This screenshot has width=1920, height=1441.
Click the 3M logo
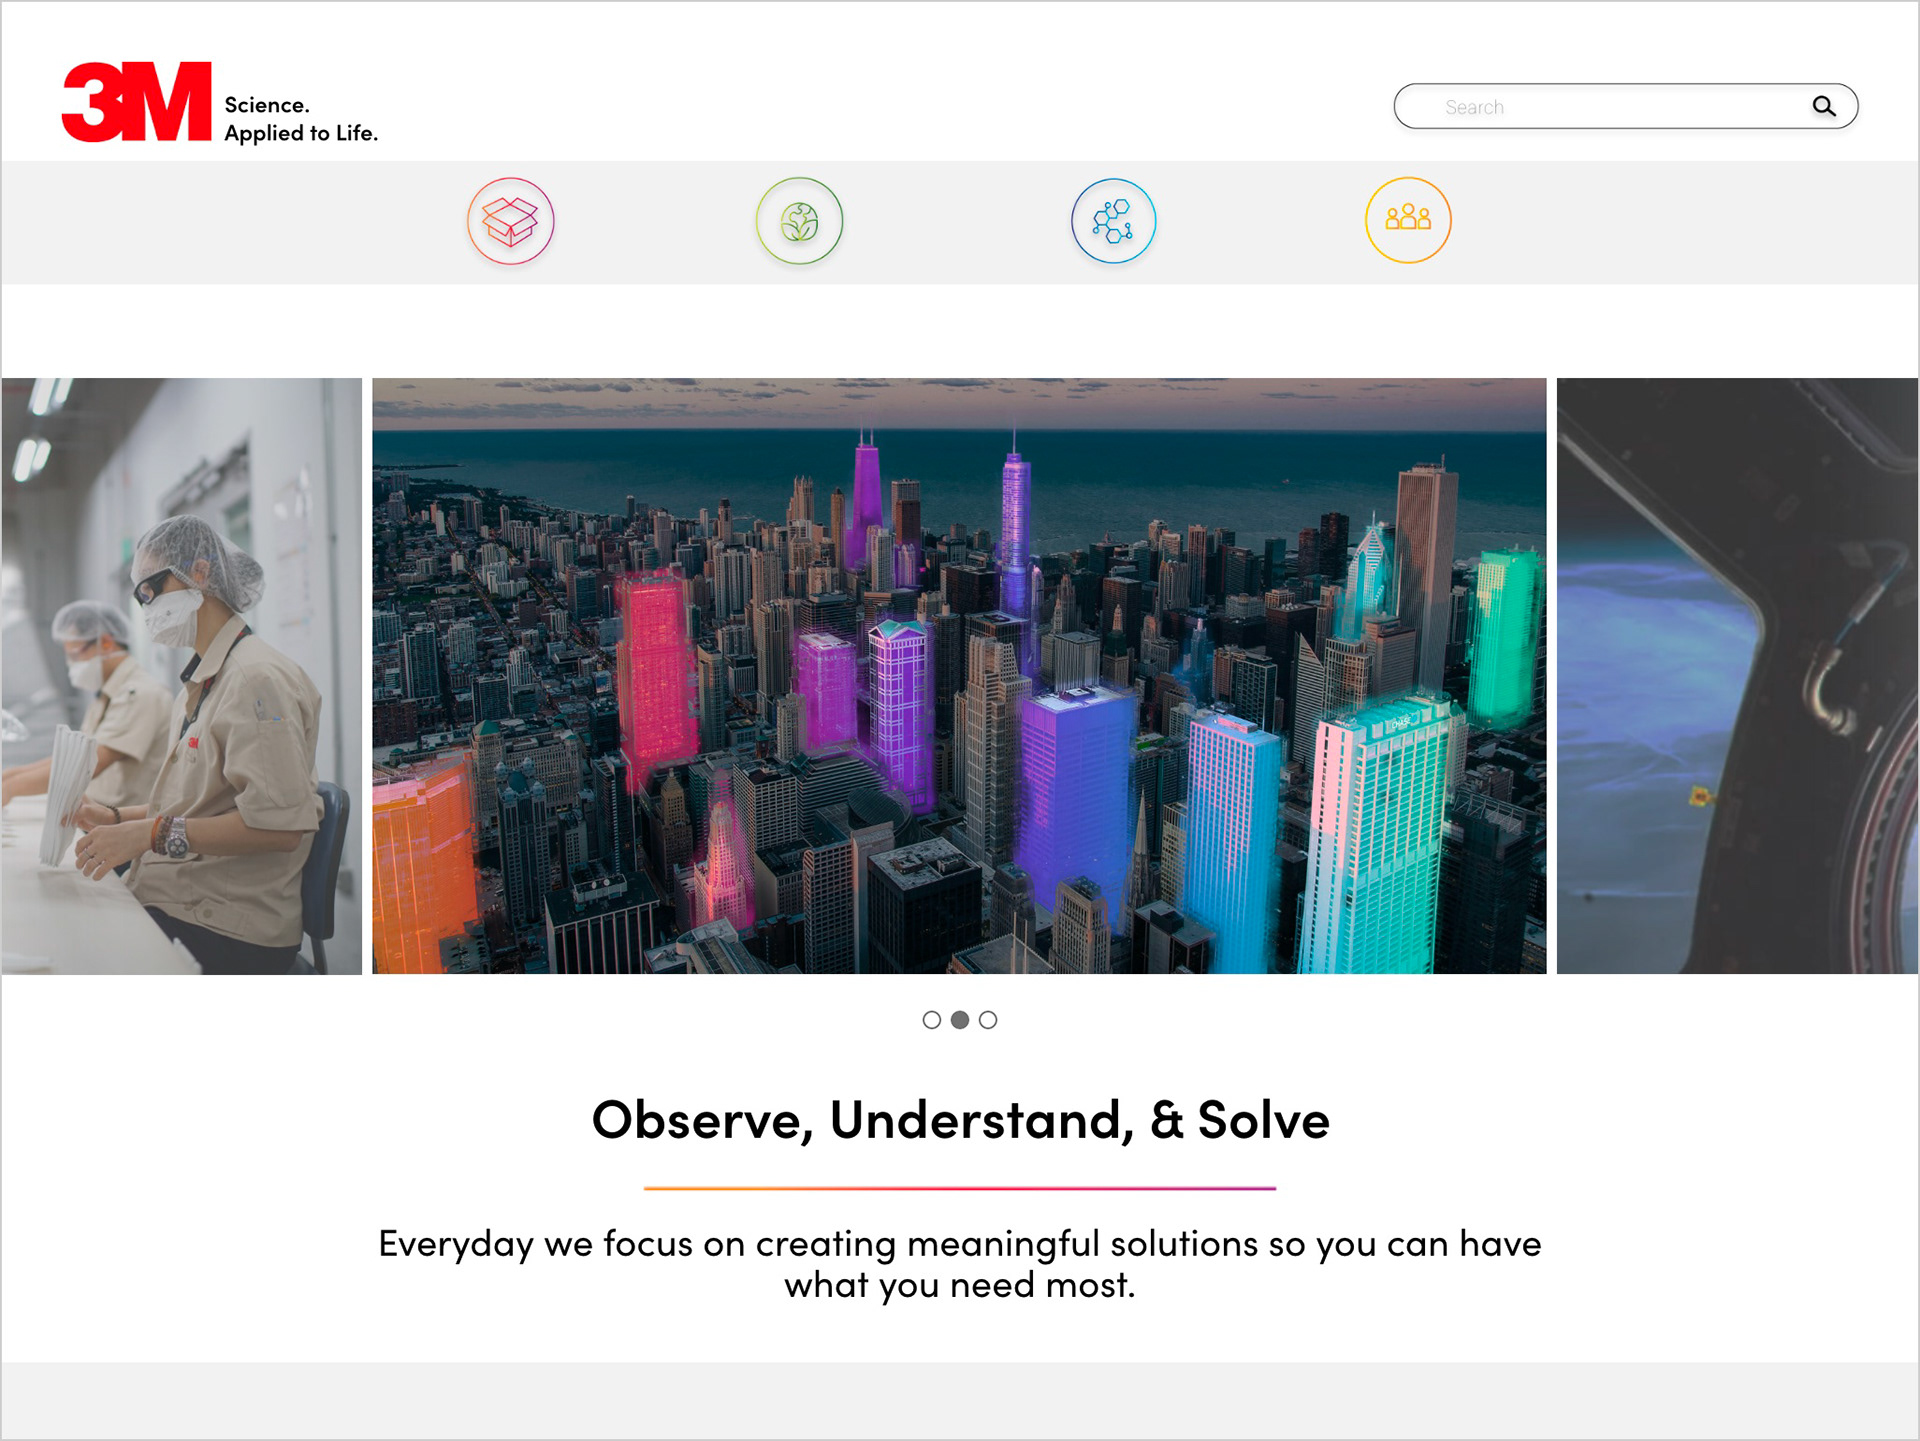coord(137,102)
